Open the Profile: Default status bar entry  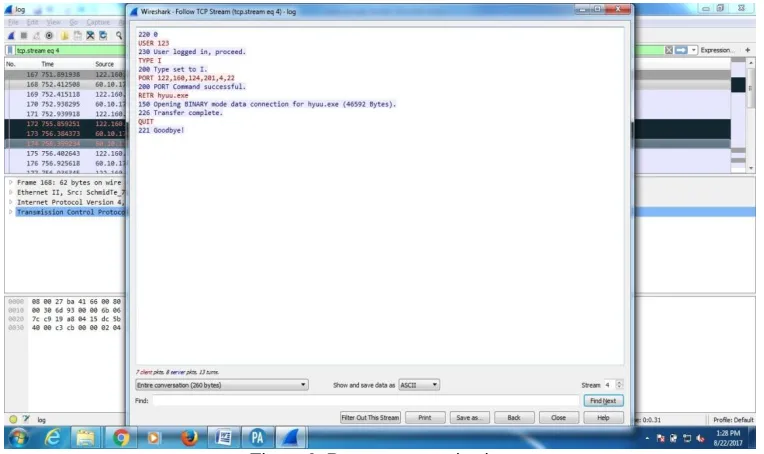pos(733,419)
